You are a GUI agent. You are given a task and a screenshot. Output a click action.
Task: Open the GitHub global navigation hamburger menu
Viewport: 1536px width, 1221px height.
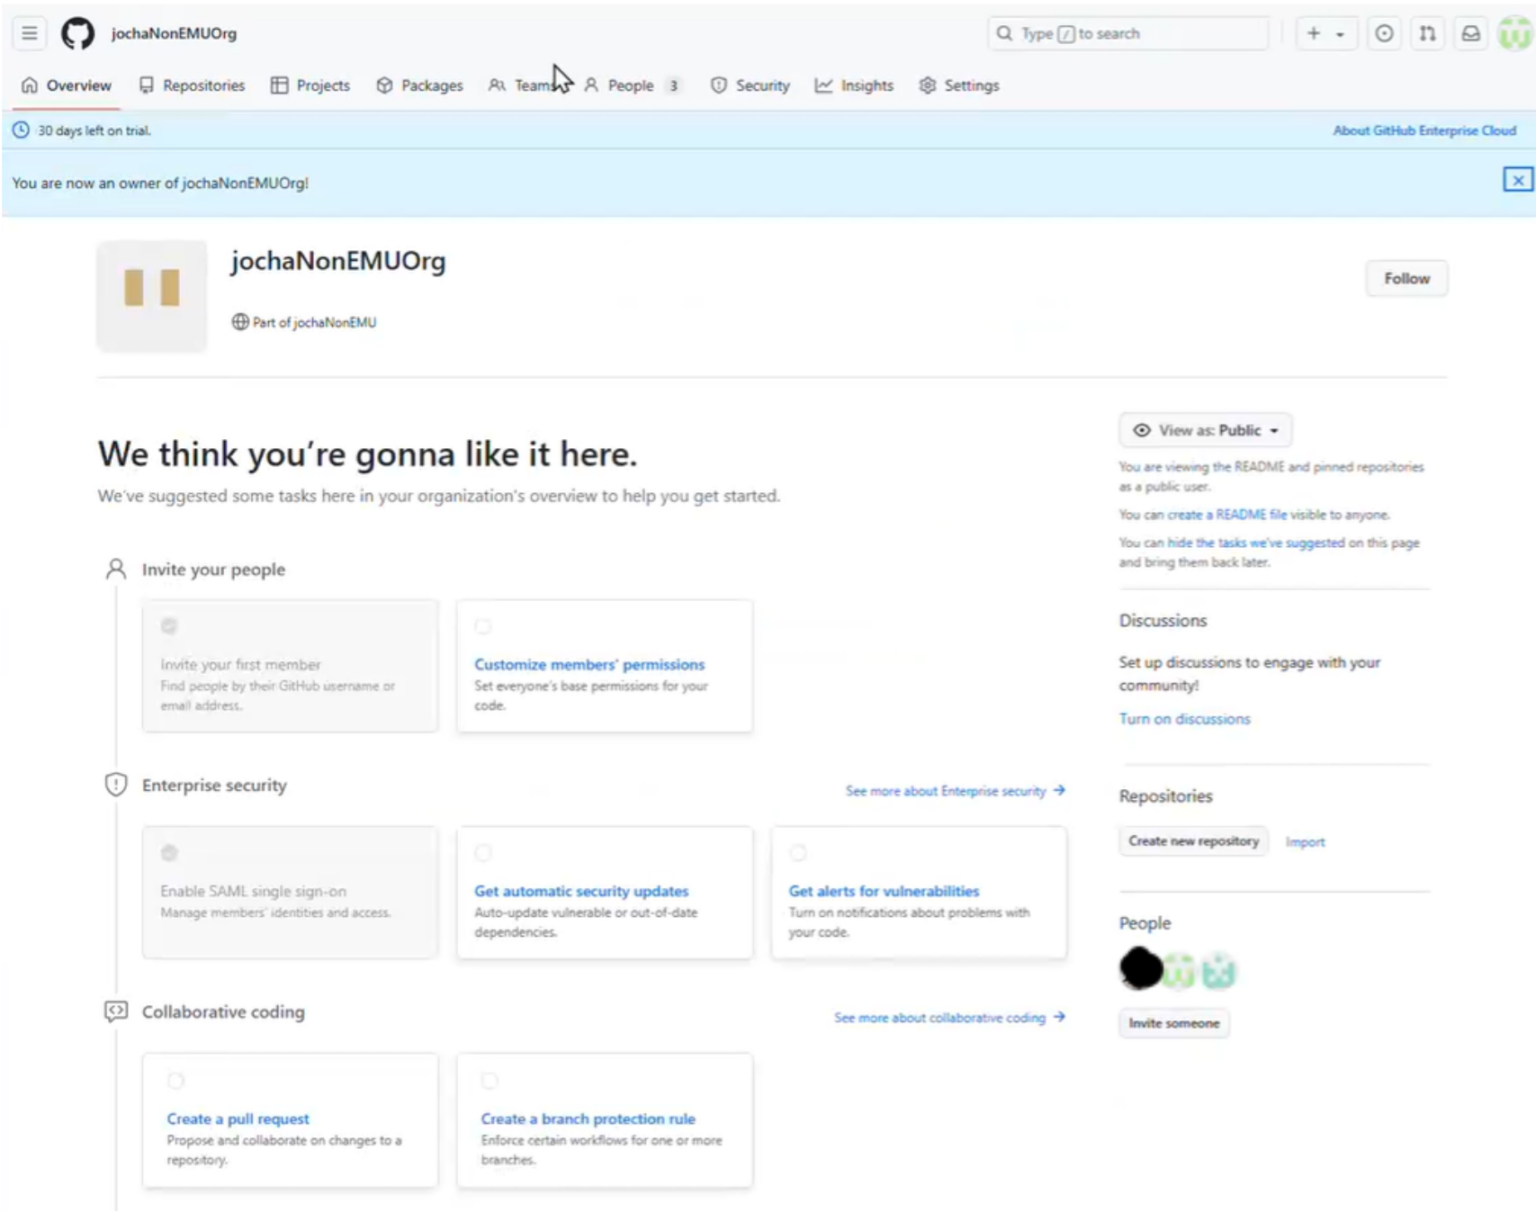coord(29,33)
